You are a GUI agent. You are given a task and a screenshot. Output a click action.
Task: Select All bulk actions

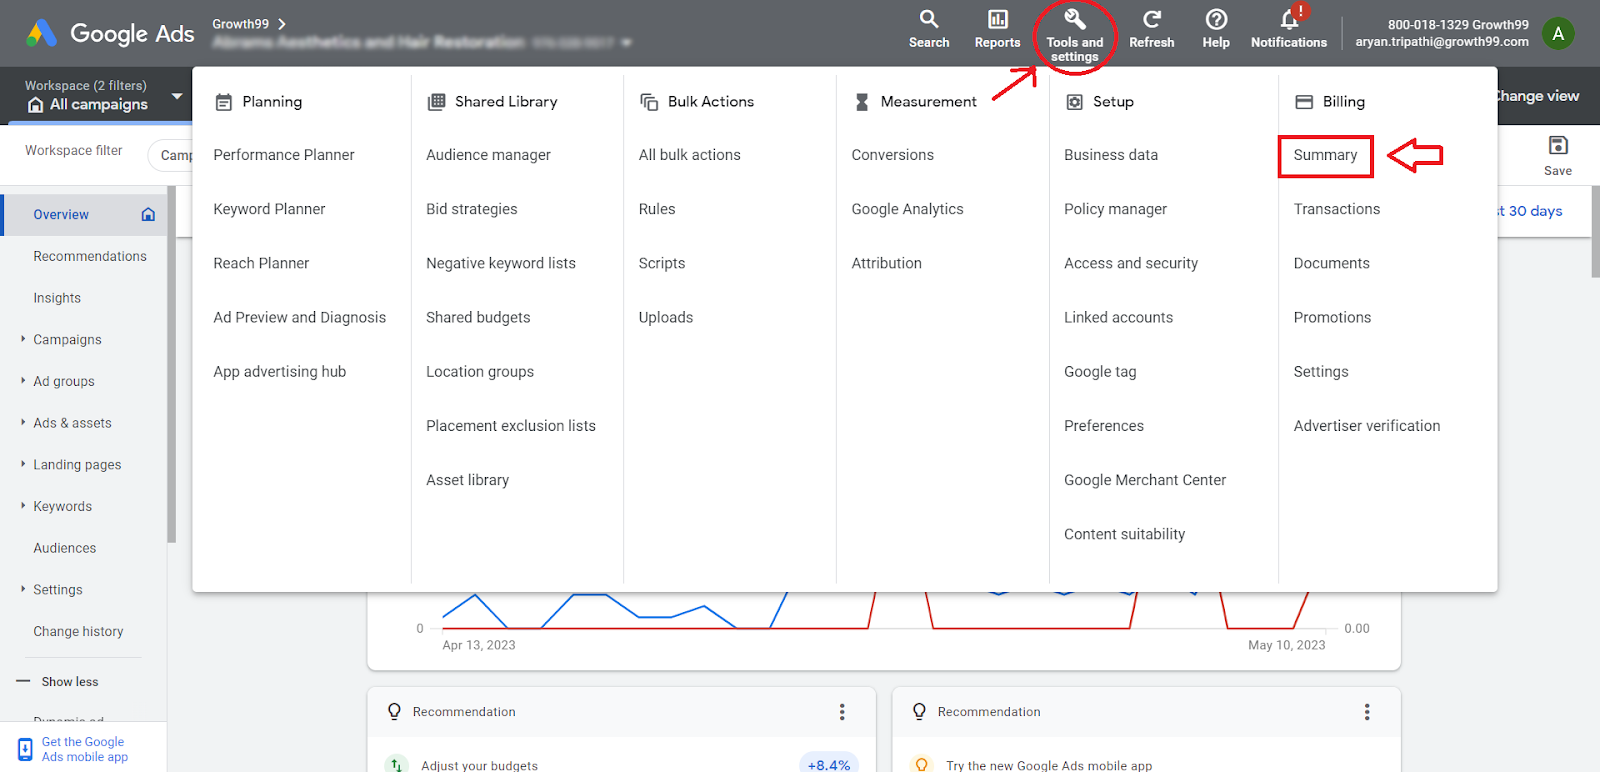point(690,155)
